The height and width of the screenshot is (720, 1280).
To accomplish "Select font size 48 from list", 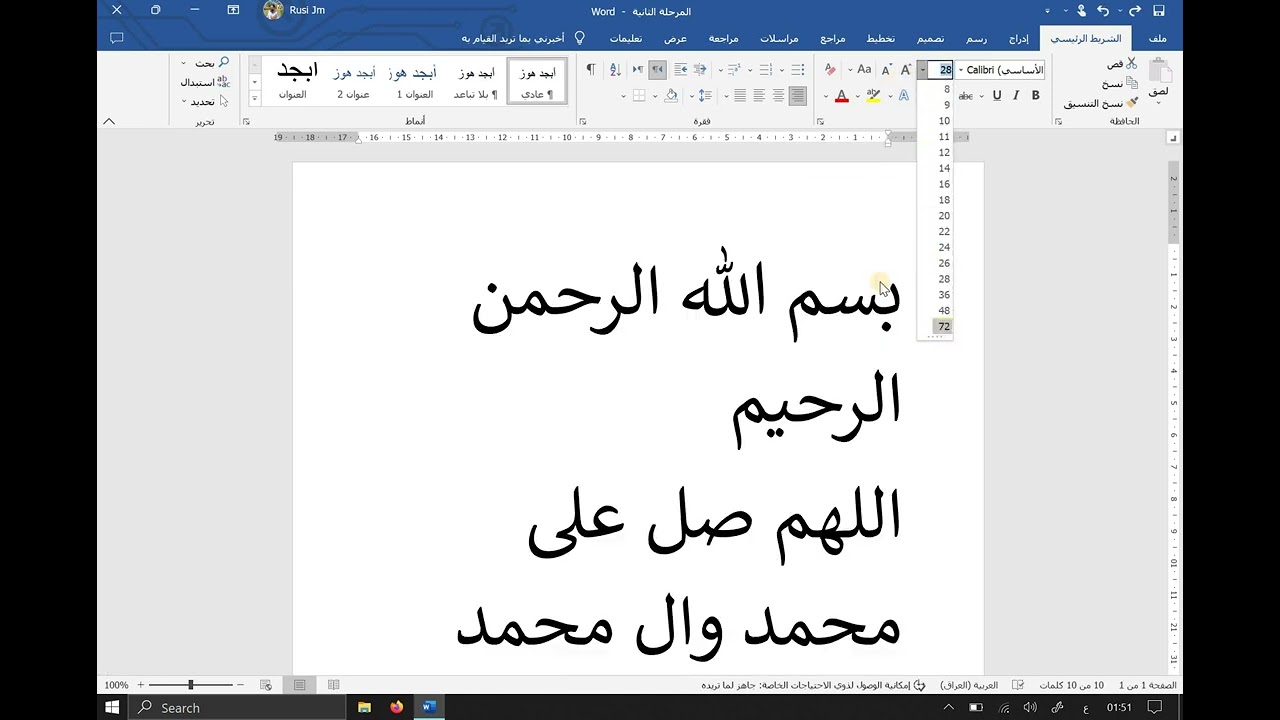I will pos(936,310).
